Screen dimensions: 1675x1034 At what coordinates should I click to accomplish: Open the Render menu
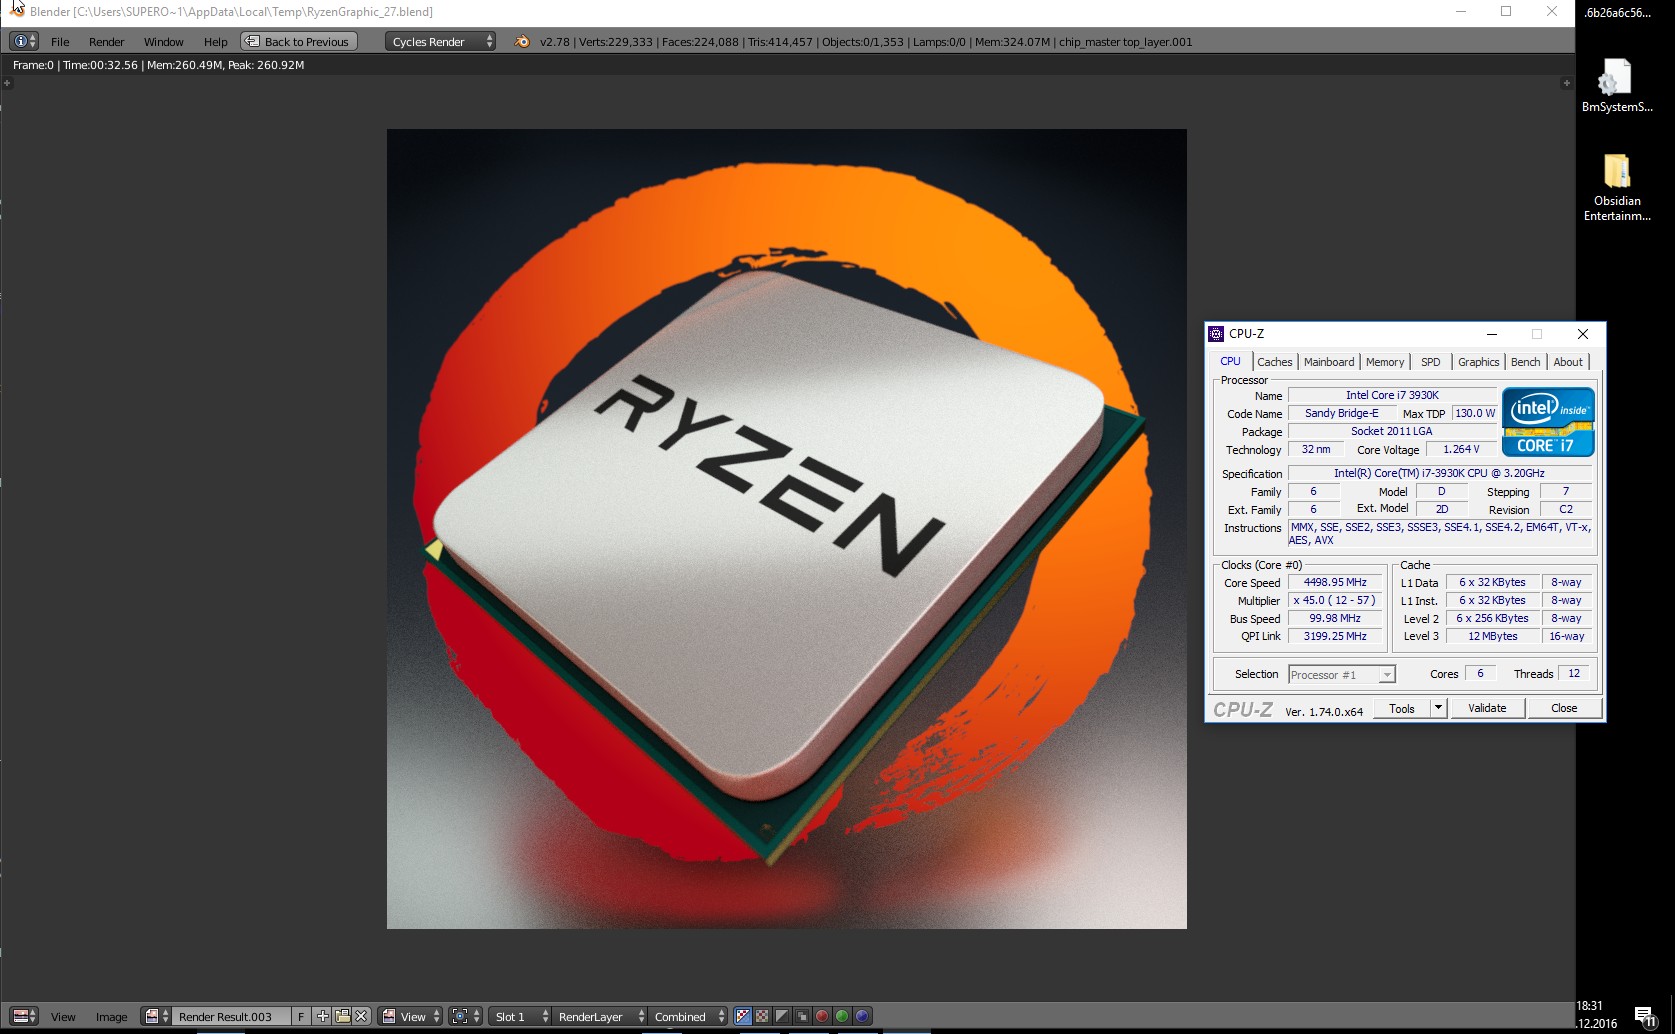pos(106,42)
